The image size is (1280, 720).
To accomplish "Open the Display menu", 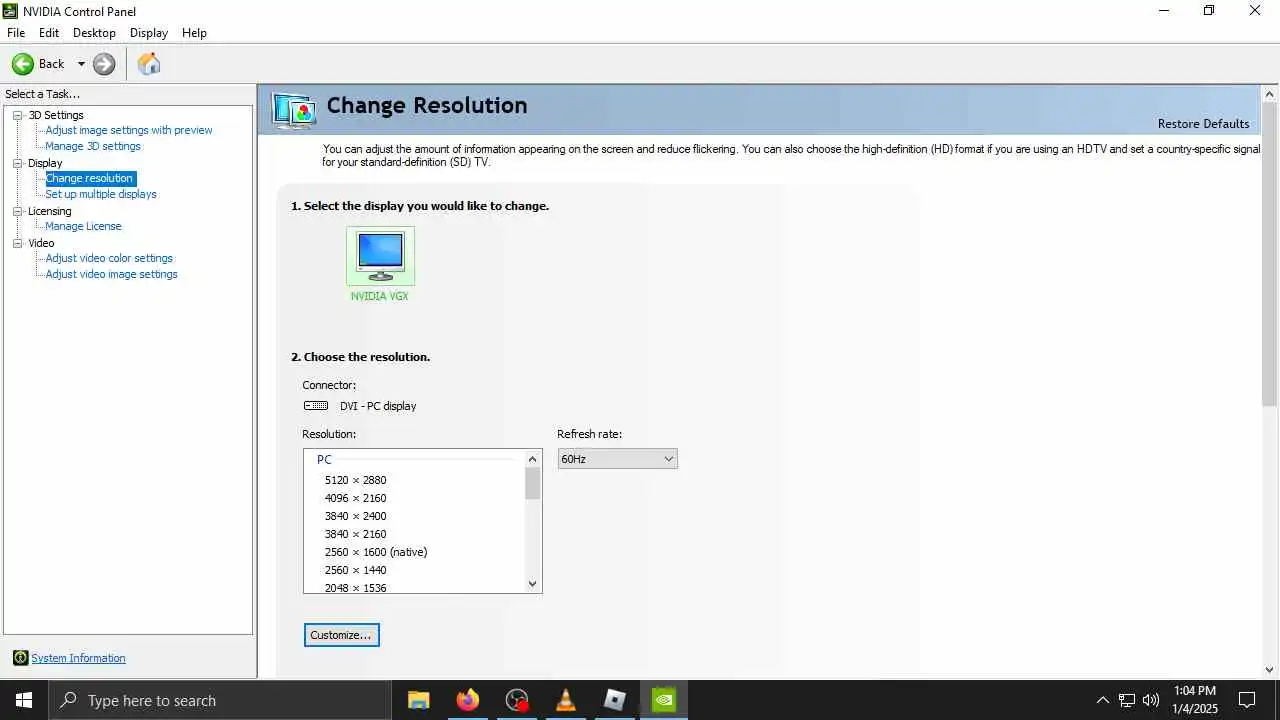I will pyautogui.click(x=149, y=33).
